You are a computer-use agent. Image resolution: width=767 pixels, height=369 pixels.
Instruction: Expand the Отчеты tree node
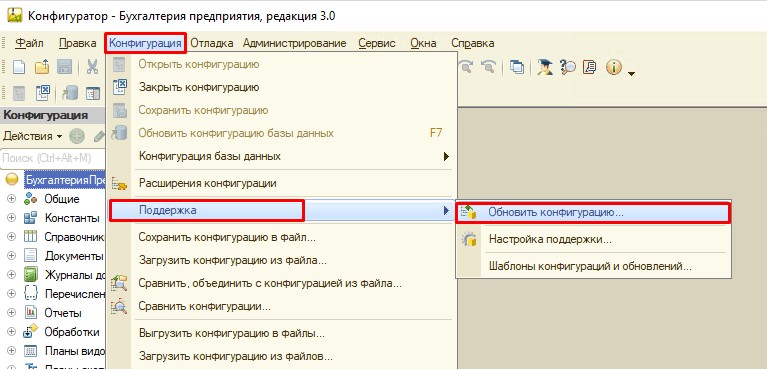(12, 313)
